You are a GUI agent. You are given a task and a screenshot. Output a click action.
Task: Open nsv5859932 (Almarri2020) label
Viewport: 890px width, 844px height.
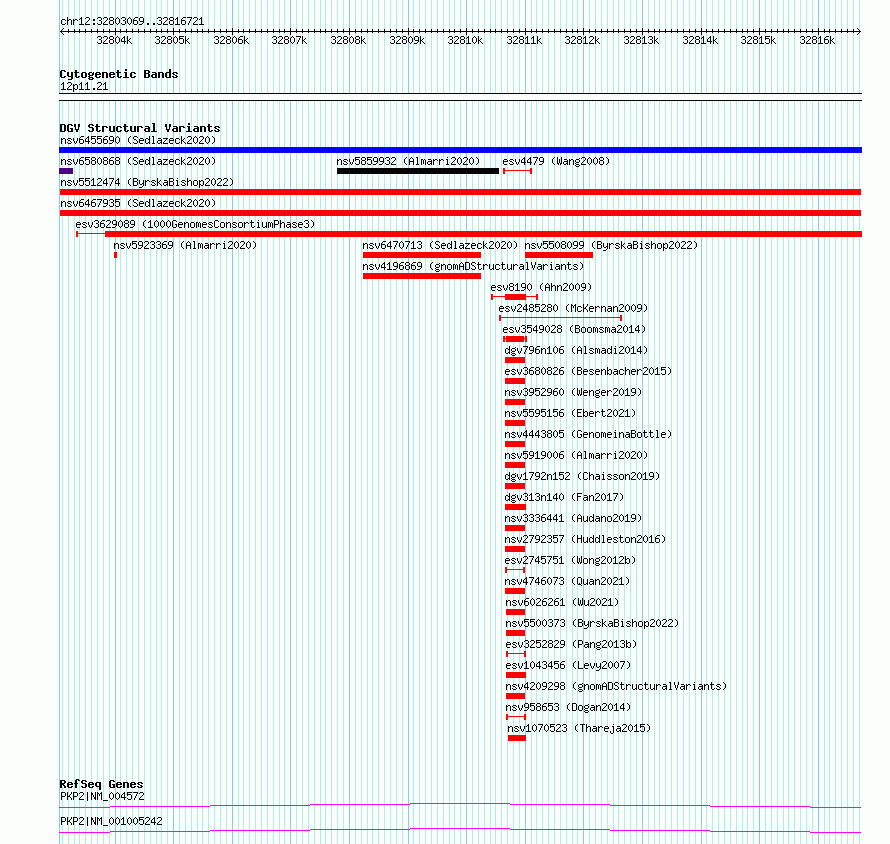pos(408,161)
